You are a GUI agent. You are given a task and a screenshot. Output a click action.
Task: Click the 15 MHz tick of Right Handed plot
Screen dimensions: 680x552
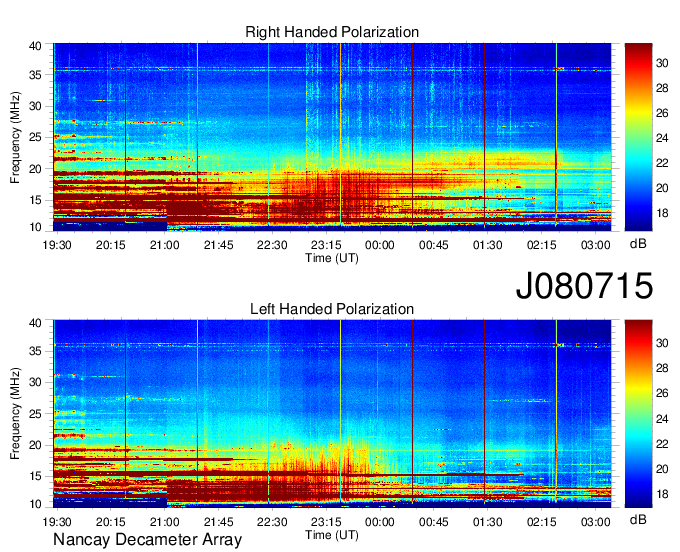click(35, 200)
